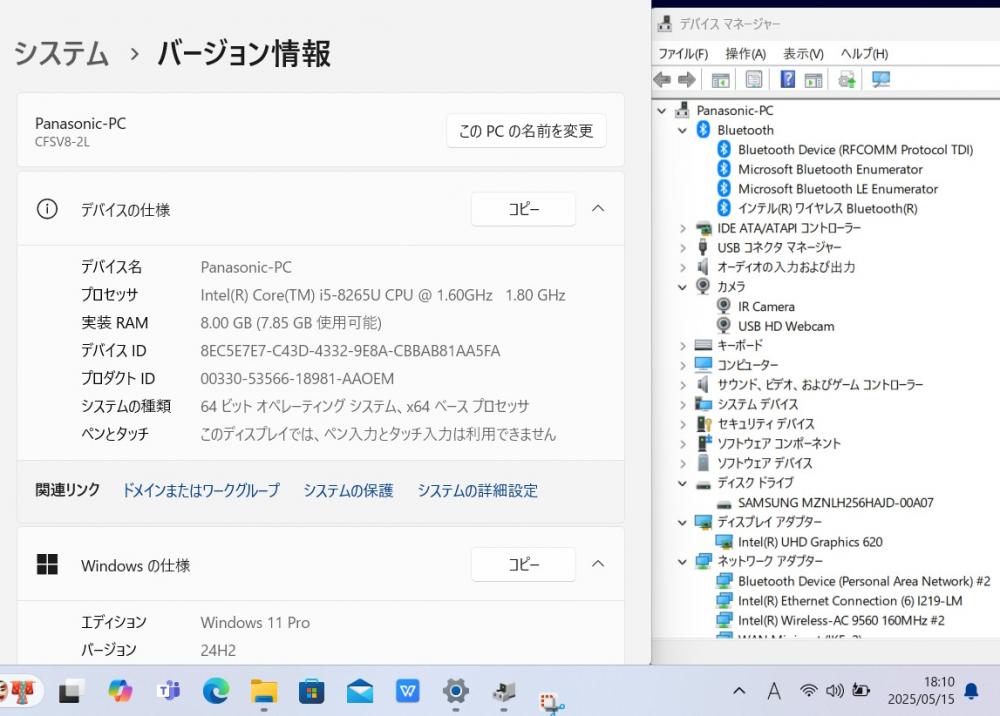1000x716 pixels.
Task: Launch Copilot from the taskbar
Action: [120, 691]
